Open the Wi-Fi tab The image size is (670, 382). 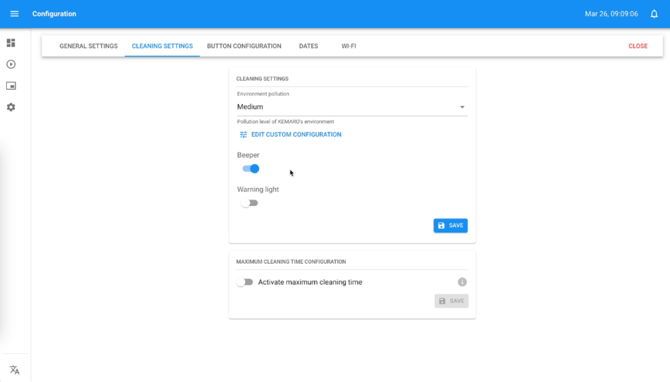(x=349, y=46)
